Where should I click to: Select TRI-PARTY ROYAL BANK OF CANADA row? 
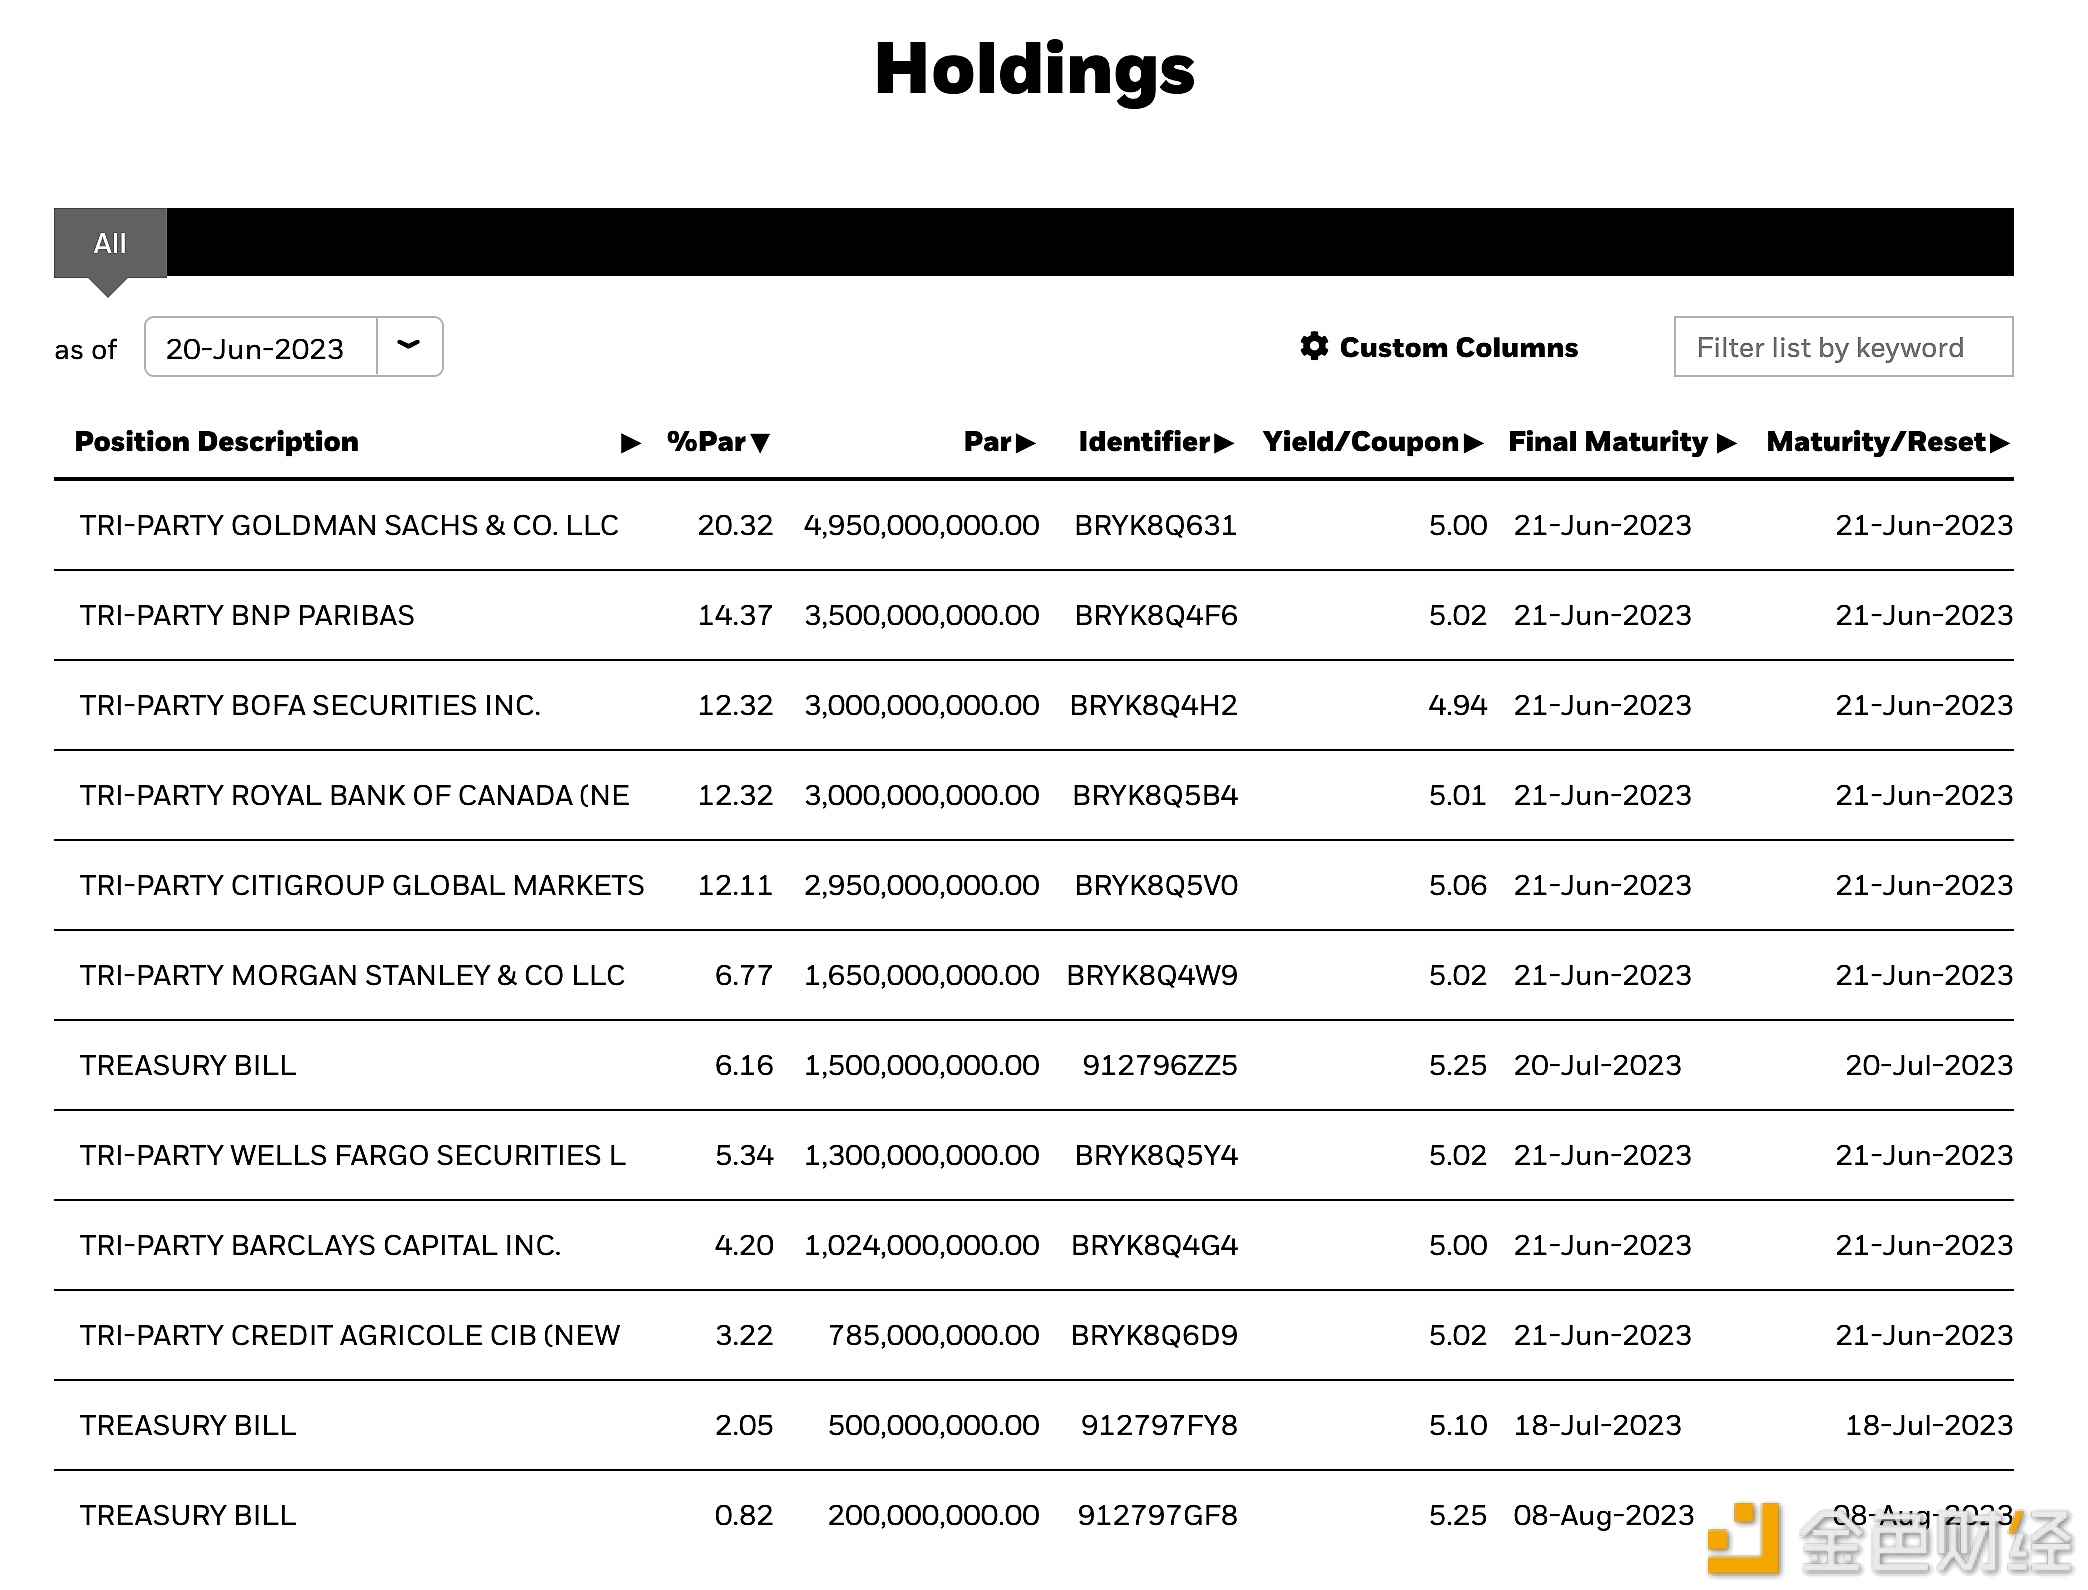click(1033, 795)
